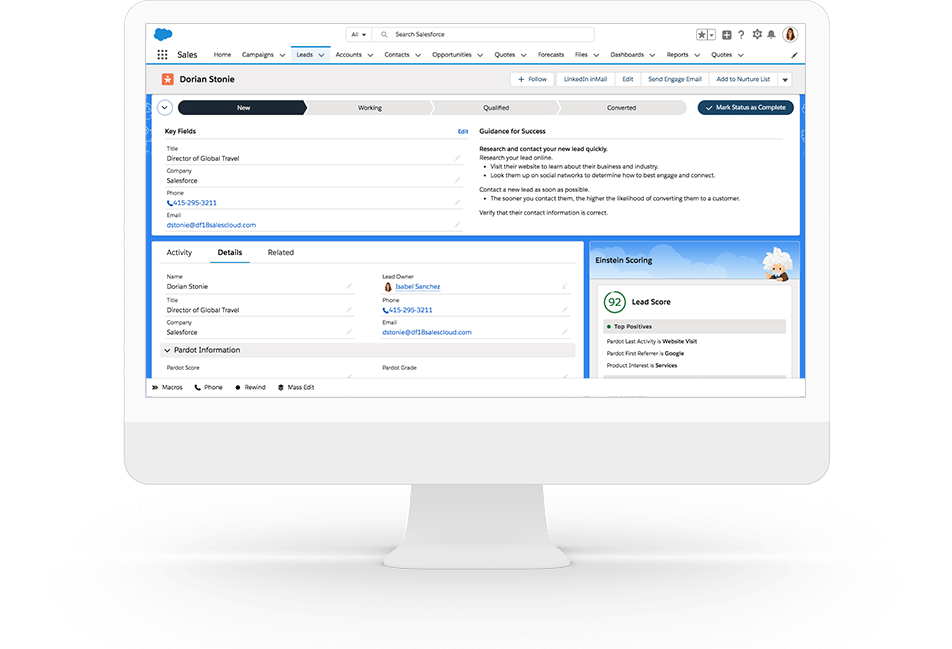Open the App Launcher grid icon
Screen dimensions: 952x649
click(x=162, y=55)
